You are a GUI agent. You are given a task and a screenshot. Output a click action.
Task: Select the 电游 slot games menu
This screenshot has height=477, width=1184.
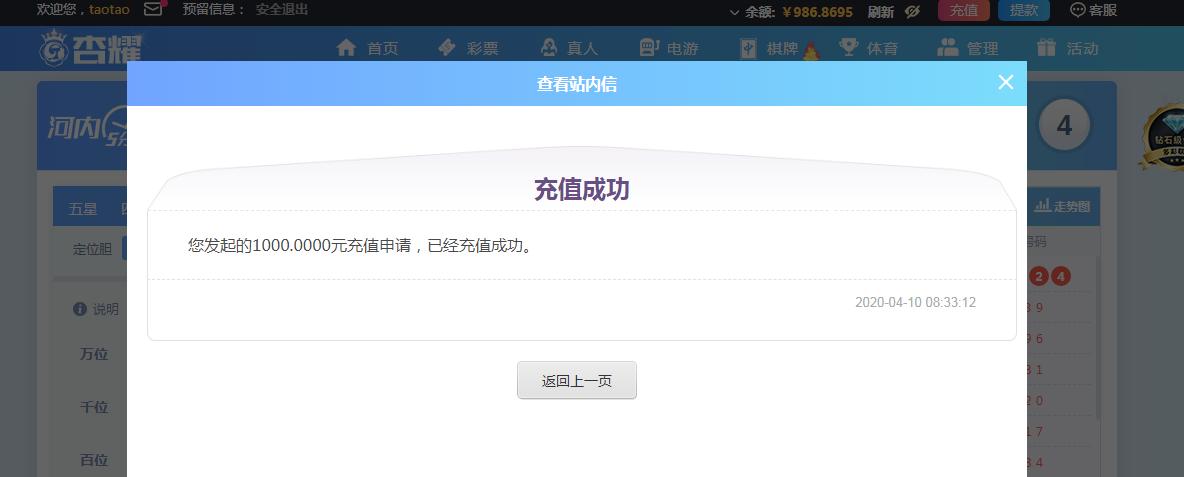[x=669, y=48]
